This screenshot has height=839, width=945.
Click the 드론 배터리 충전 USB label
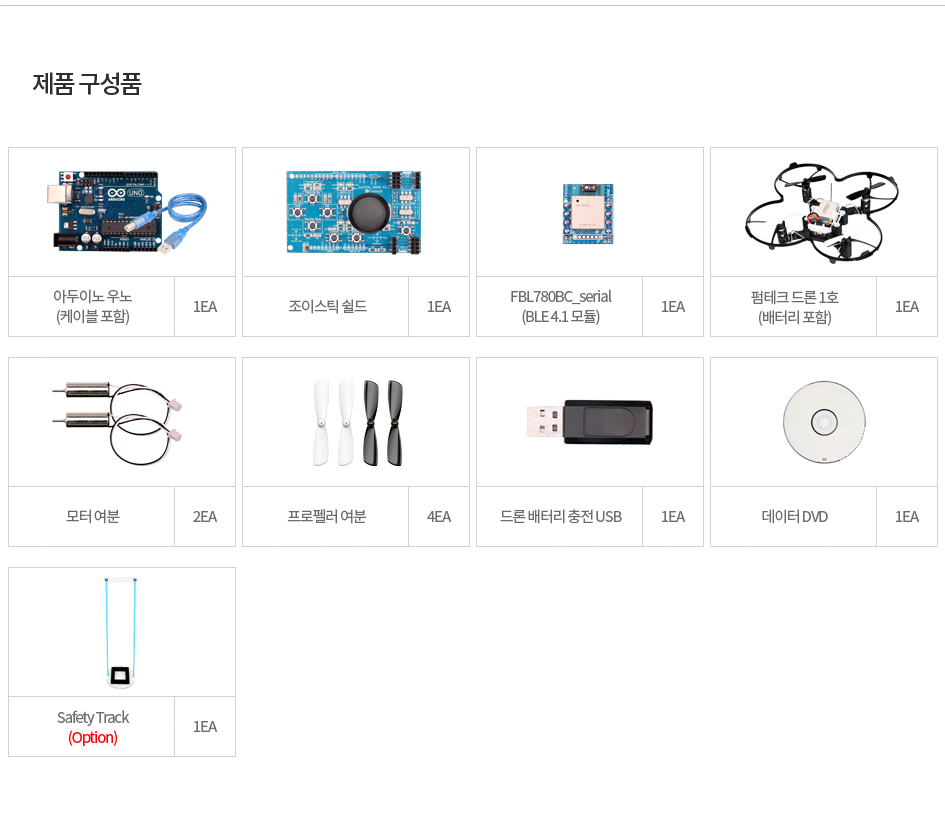[560, 517]
